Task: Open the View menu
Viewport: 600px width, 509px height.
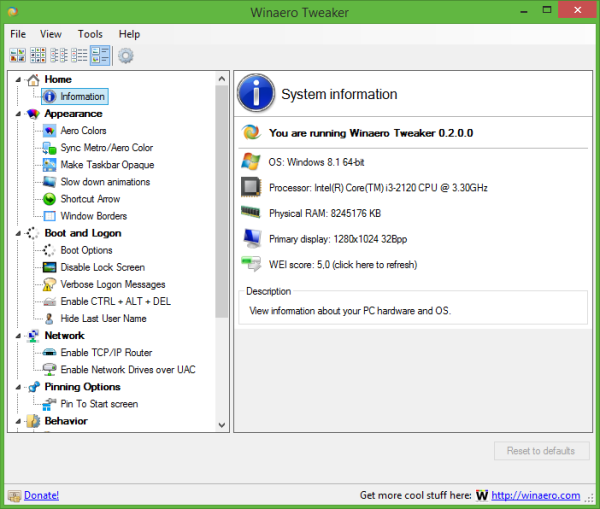Action: point(51,34)
